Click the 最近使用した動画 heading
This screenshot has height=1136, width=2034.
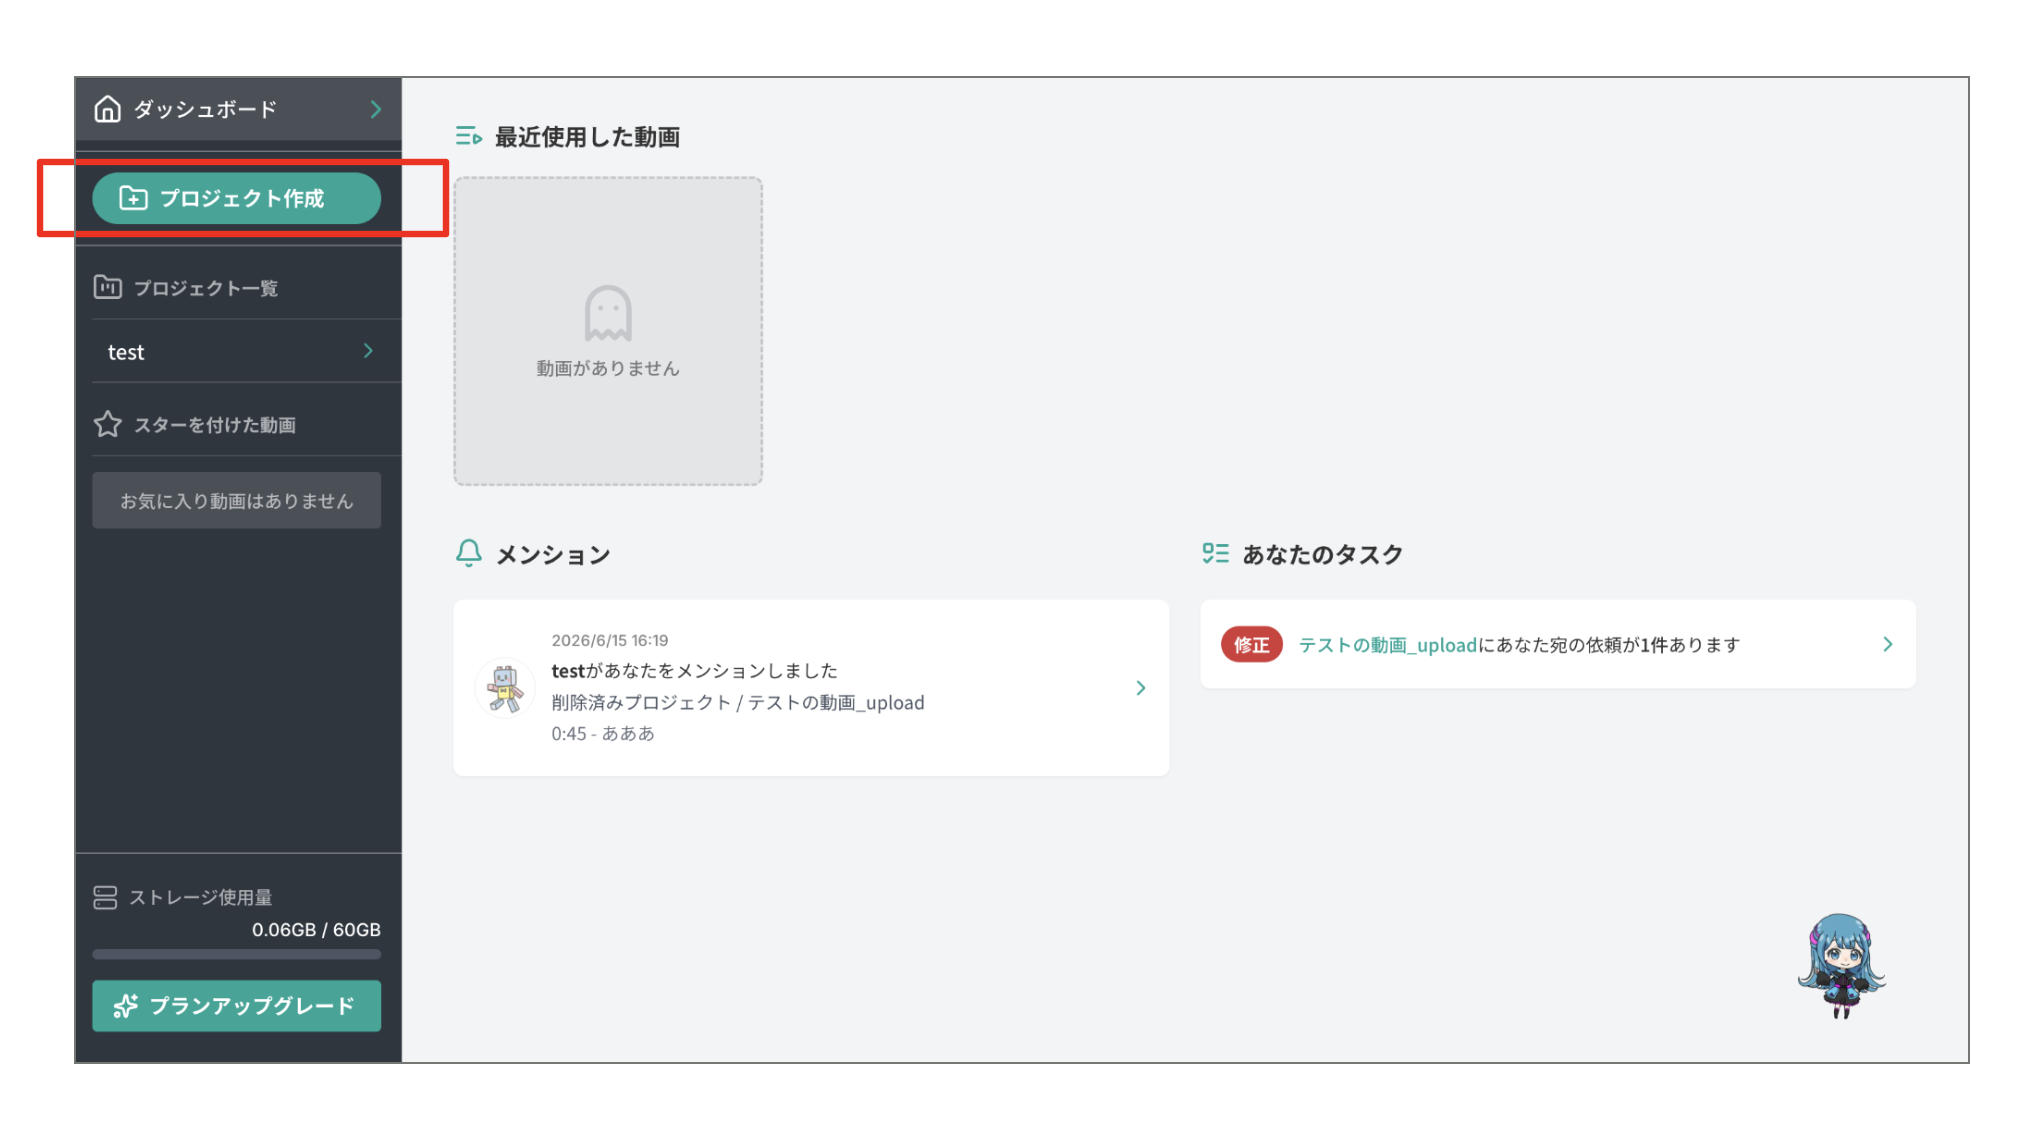click(587, 137)
